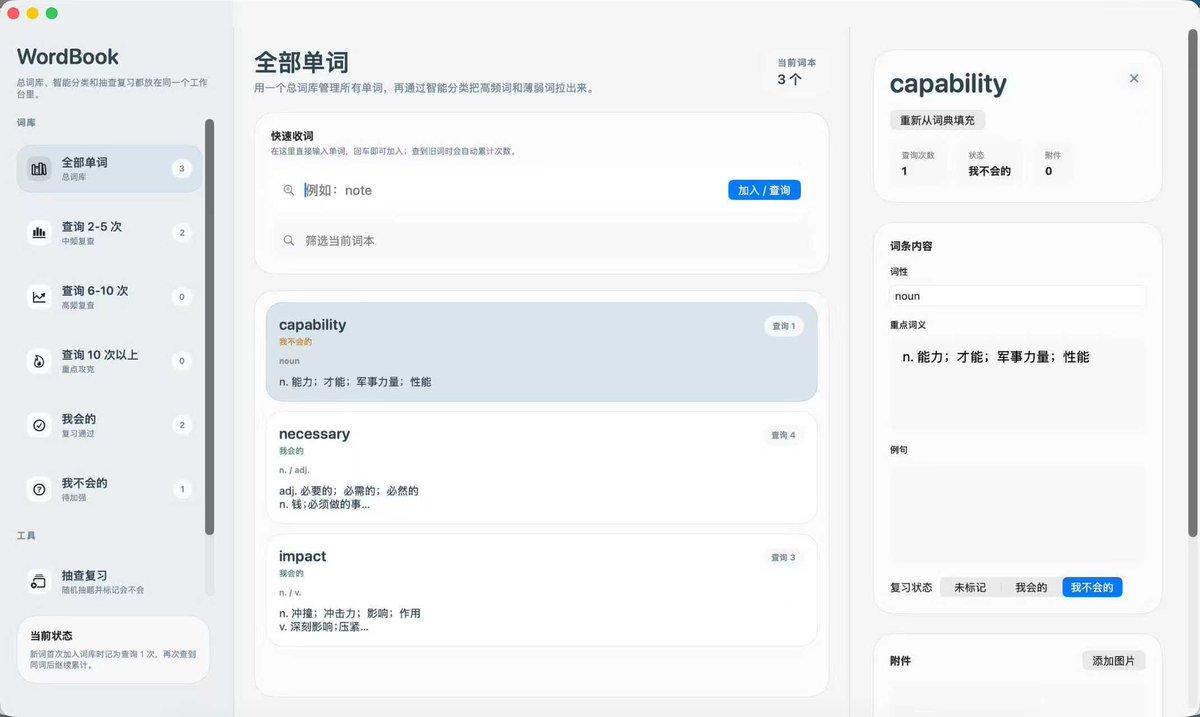Click the count badge 3 on 全部单词

(x=181, y=169)
